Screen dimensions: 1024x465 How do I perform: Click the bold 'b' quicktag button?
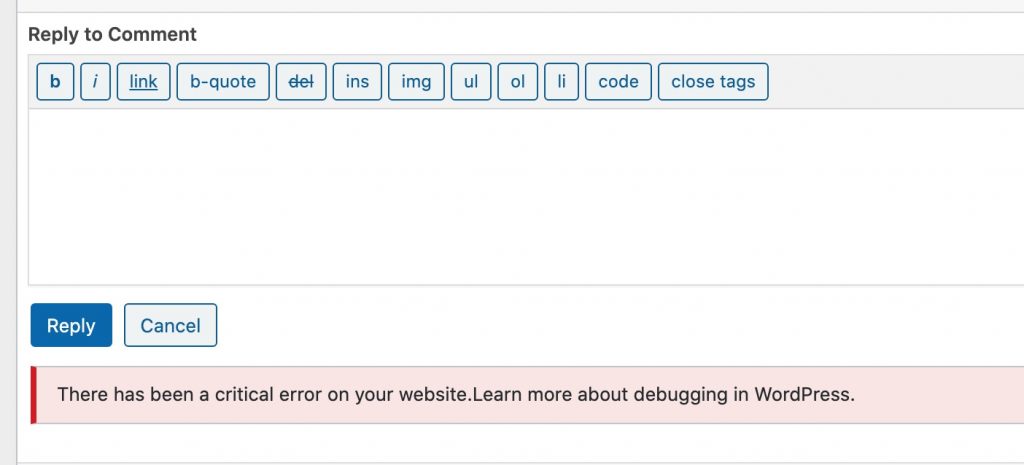(x=56, y=82)
